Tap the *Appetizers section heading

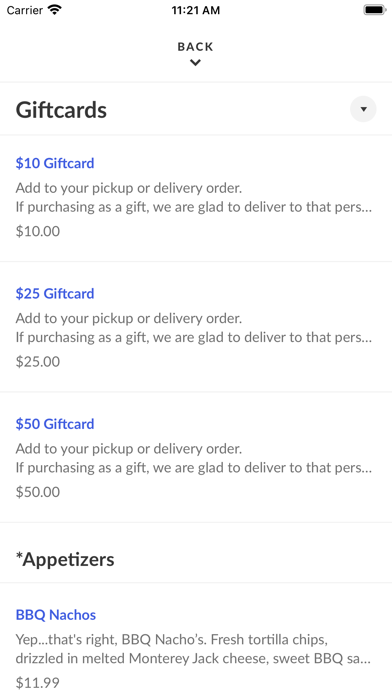coord(65,559)
